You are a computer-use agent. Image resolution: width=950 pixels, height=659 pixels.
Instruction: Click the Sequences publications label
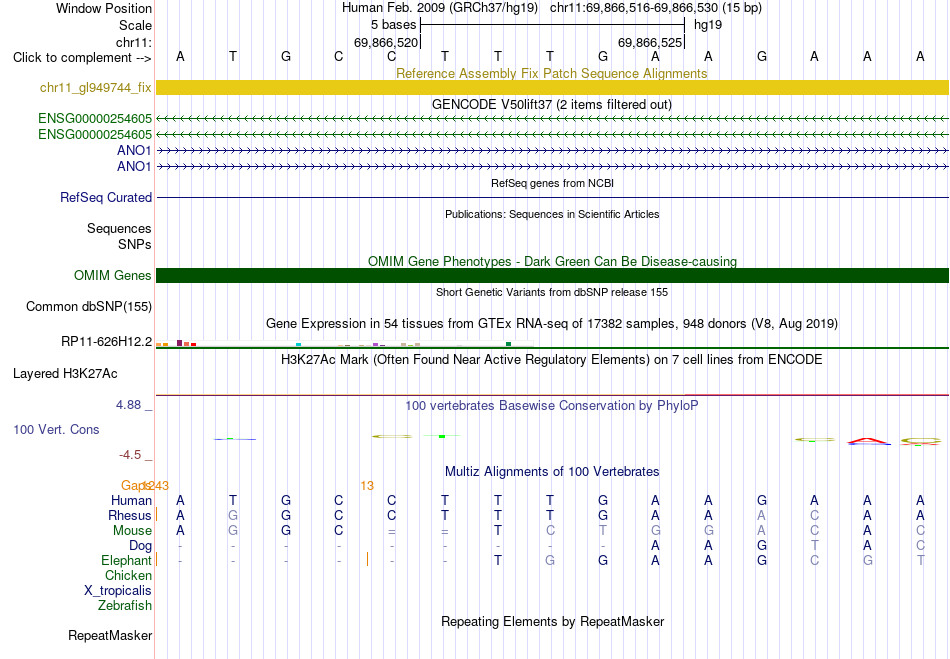tap(119, 228)
